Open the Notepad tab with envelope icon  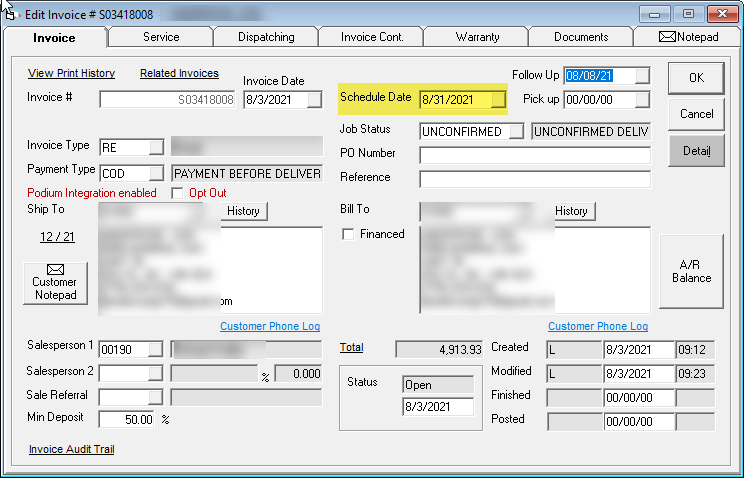click(x=688, y=37)
